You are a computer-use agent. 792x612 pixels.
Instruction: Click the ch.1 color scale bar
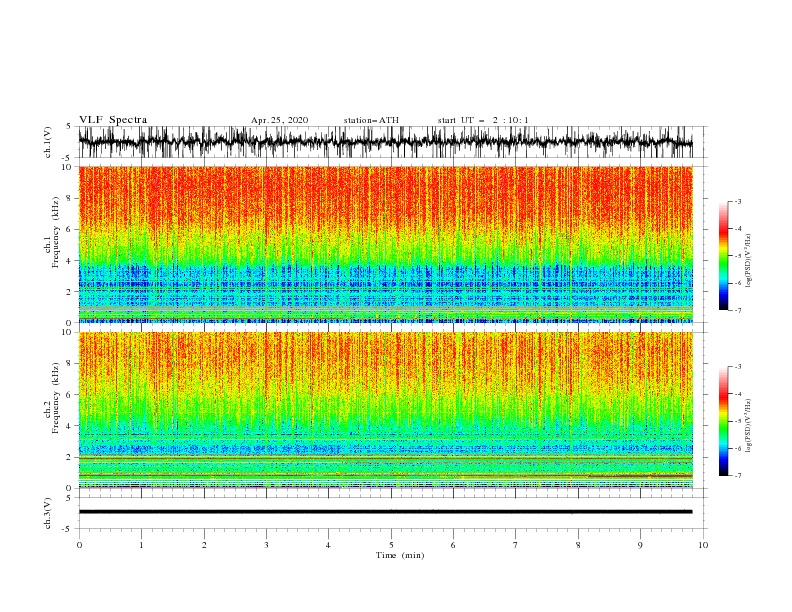[723, 256]
